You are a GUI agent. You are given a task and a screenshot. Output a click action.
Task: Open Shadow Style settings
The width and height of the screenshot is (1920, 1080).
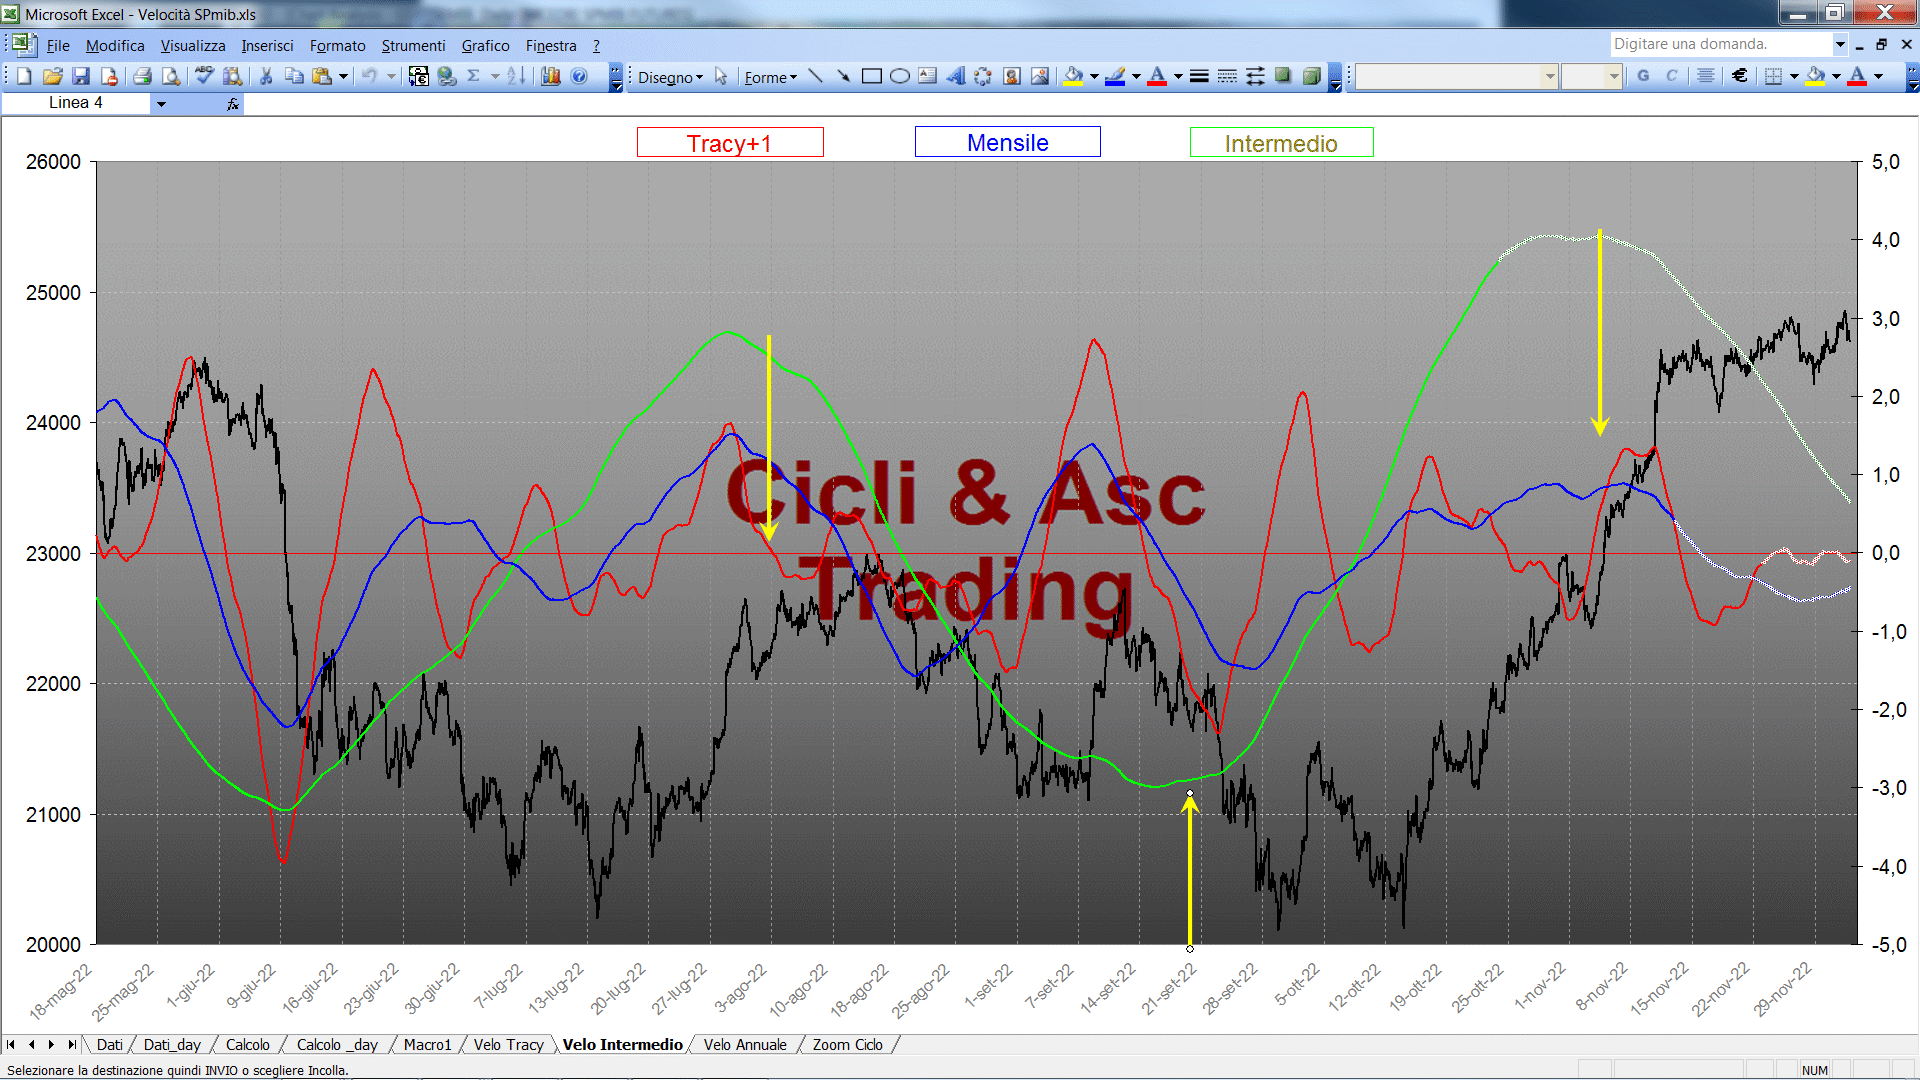tap(1283, 76)
